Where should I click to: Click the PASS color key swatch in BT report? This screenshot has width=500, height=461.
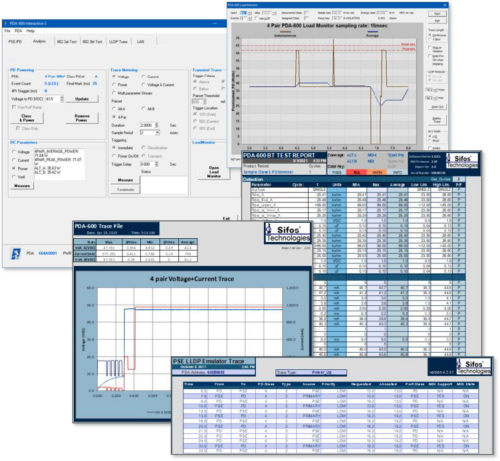tap(337, 172)
